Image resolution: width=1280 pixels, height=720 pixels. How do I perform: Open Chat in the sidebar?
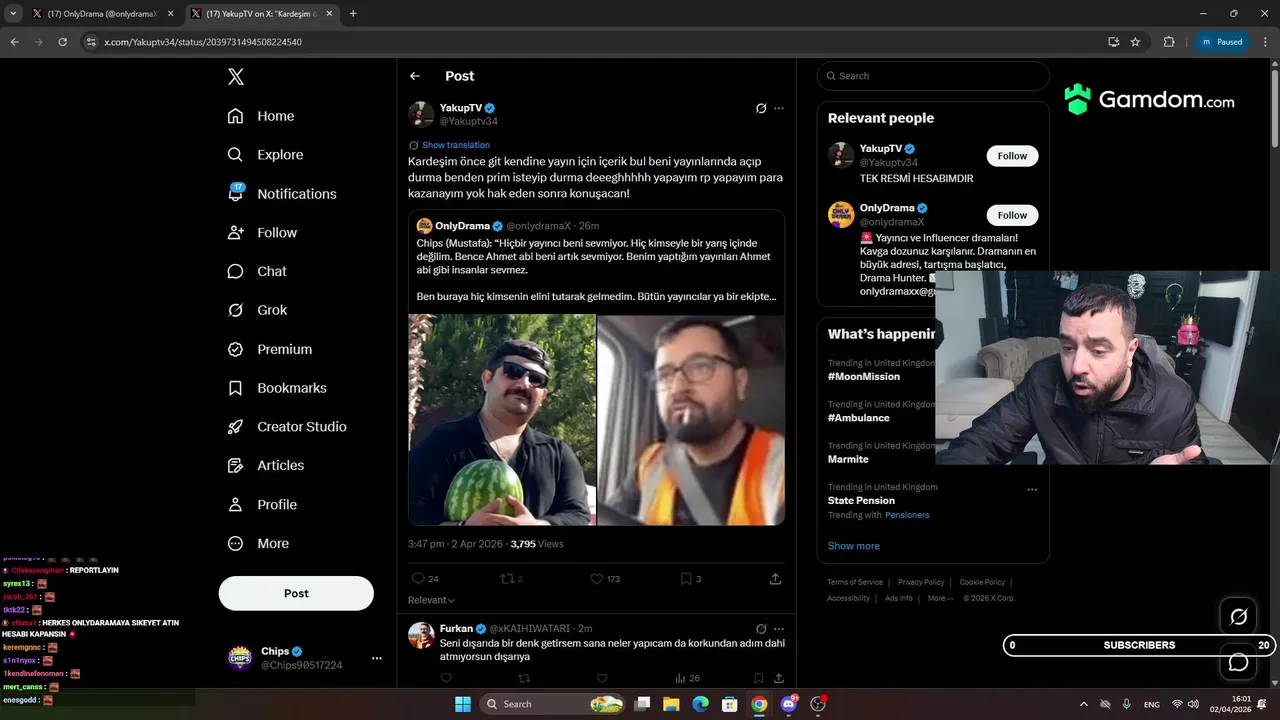pos(257,271)
